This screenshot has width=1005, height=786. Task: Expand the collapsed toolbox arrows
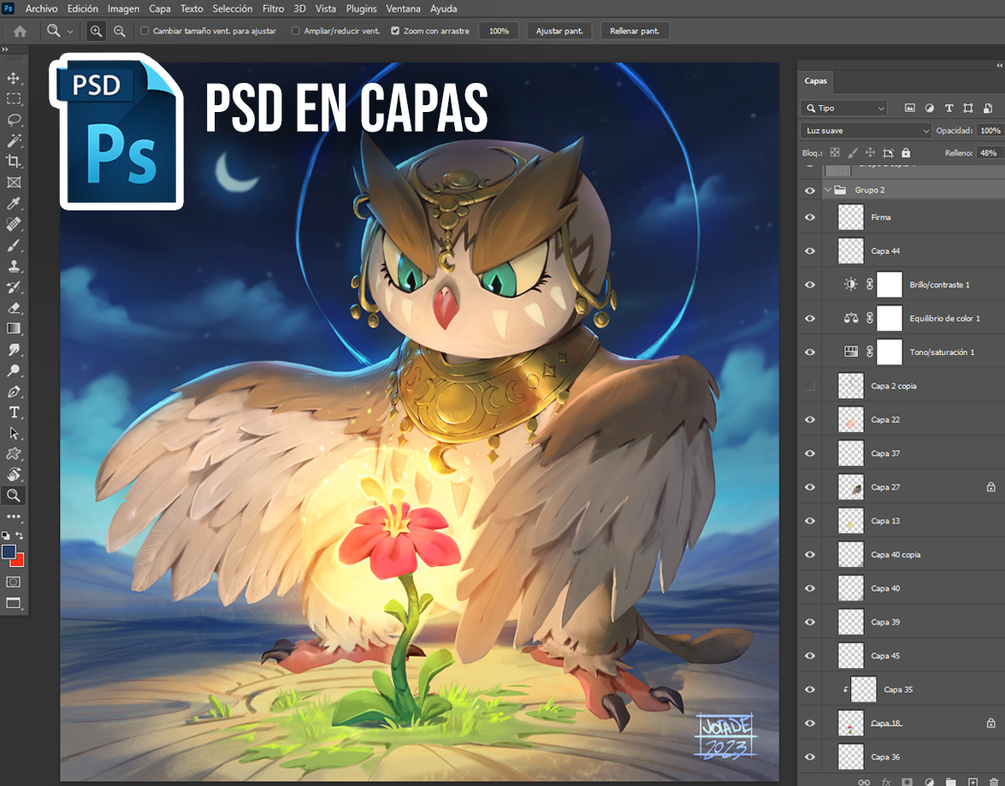[5, 49]
